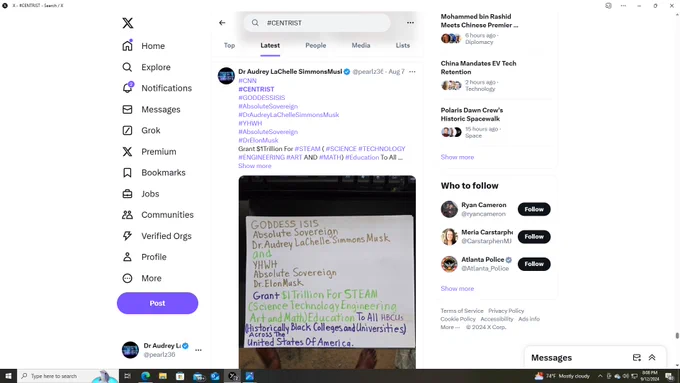680x383 pixels.
Task: Expand footer More options
Action: click(450, 327)
